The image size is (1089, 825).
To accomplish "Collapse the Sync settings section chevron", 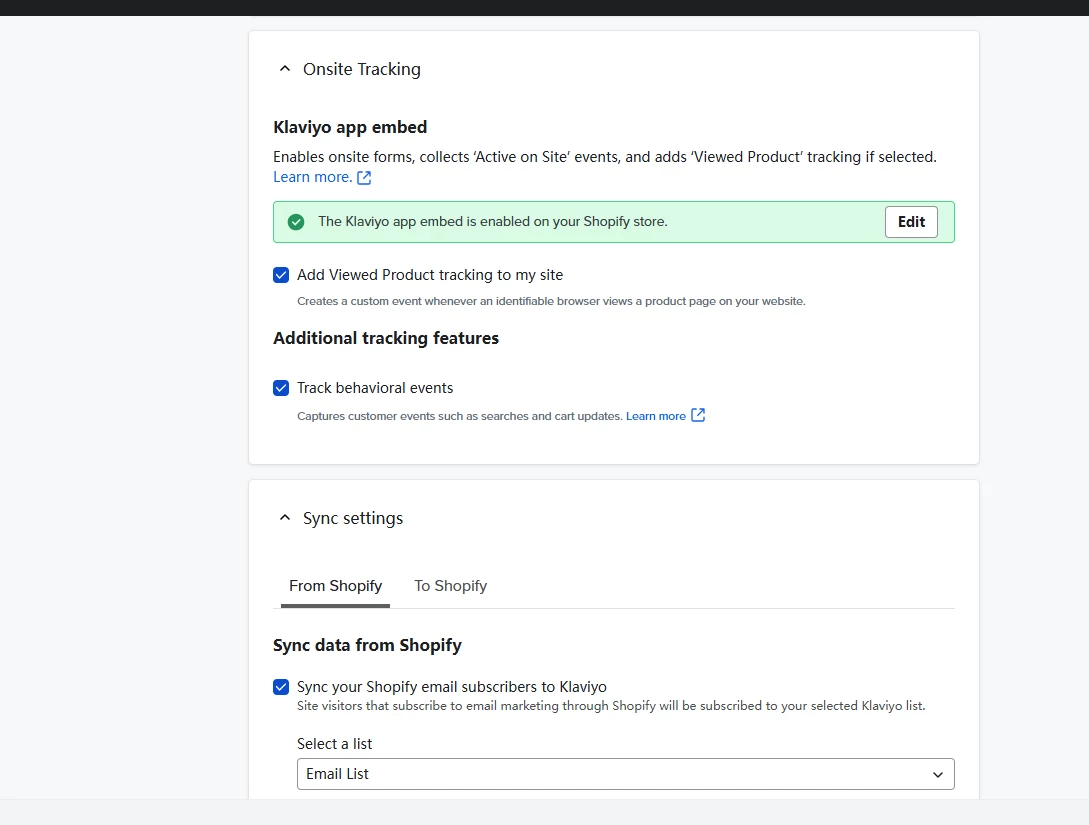I will 285,518.
